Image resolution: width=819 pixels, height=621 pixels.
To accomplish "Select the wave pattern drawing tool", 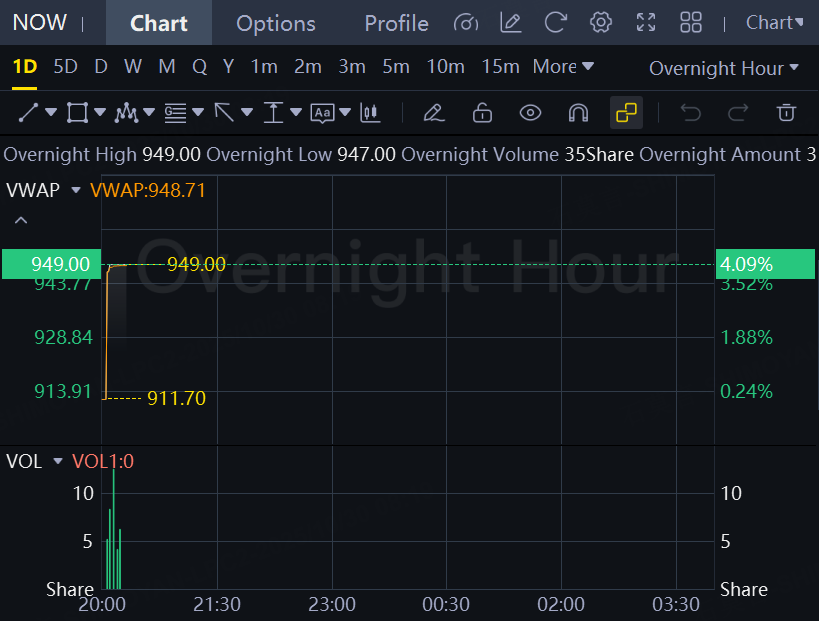I will click(126, 113).
